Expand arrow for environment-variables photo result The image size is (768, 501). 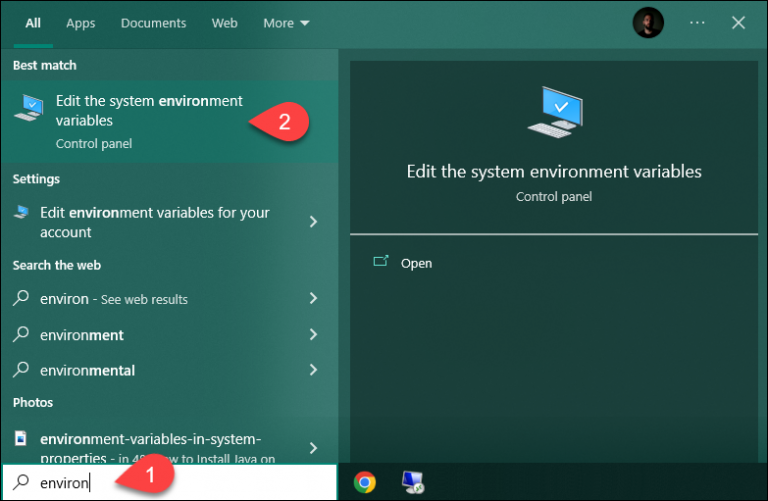313,448
